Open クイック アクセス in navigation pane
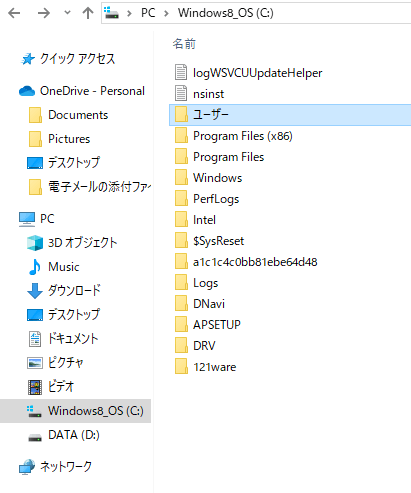The height and width of the screenshot is (493, 411). (x=78, y=59)
